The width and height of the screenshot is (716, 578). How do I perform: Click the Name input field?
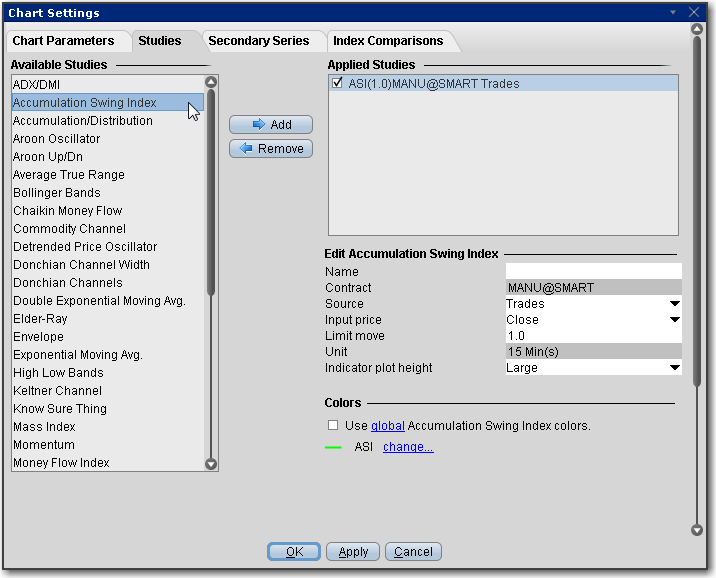click(x=593, y=272)
